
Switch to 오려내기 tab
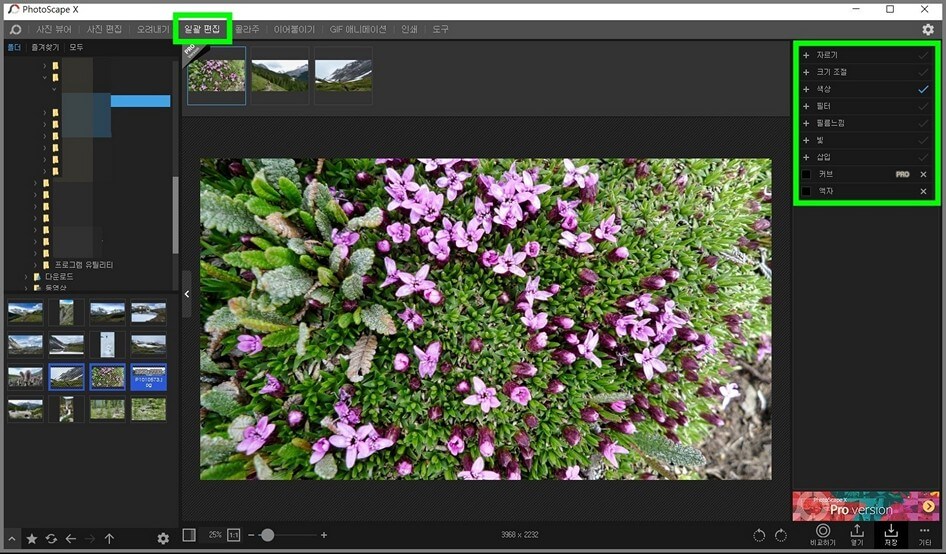[x=153, y=30]
